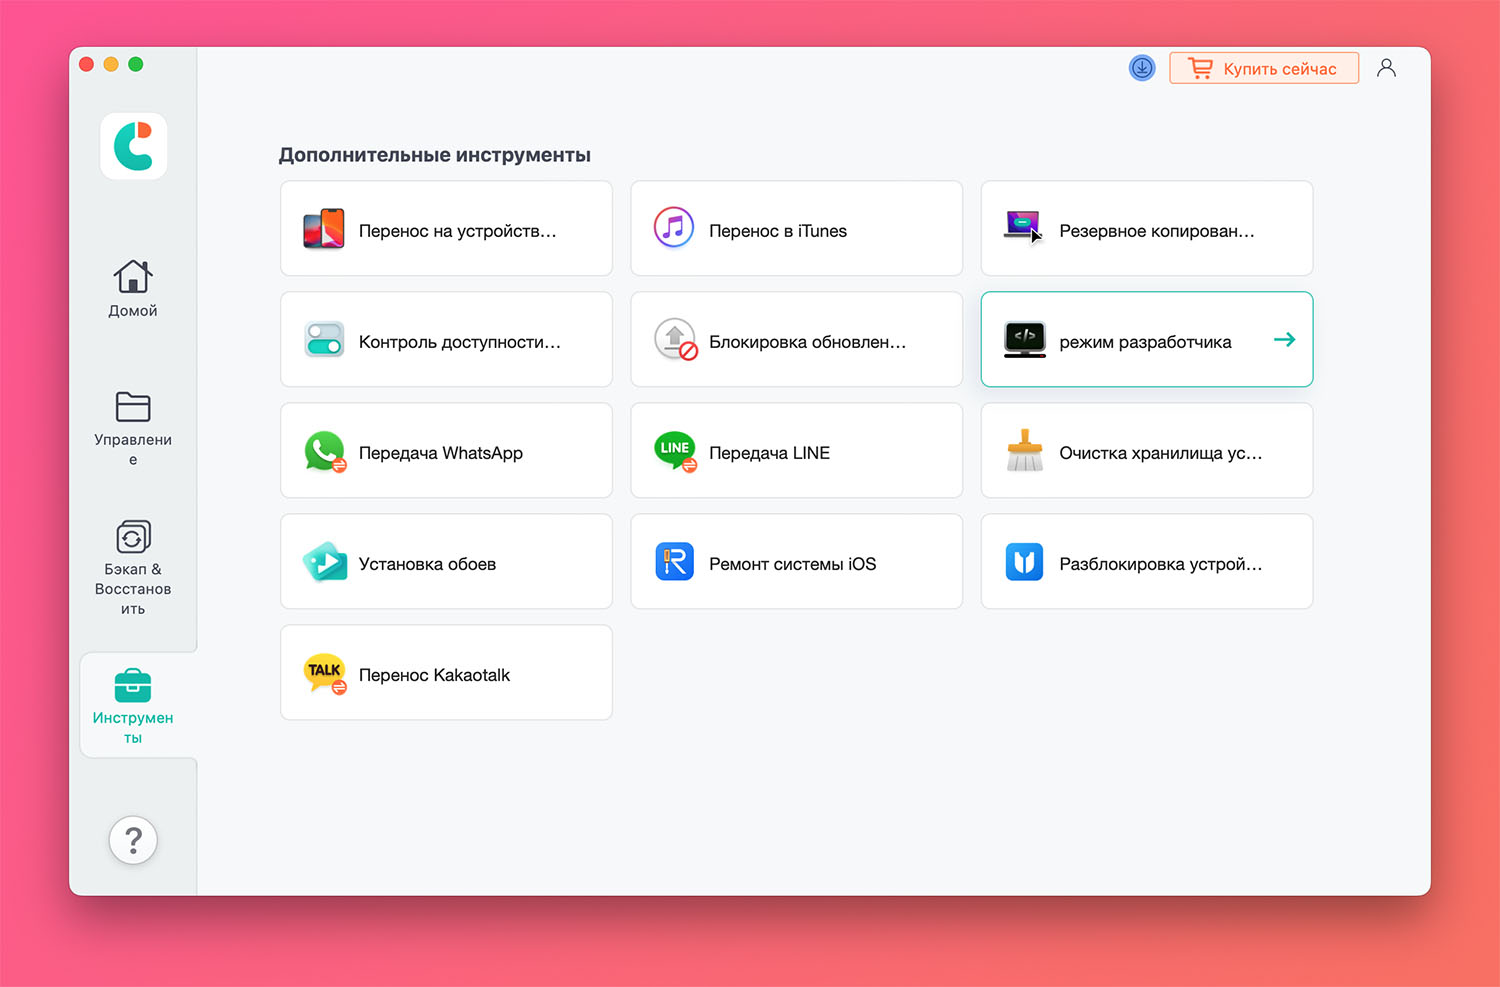Open Контроль доступности tool
The height and width of the screenshot is (987, 1500).
click(446, 339)
